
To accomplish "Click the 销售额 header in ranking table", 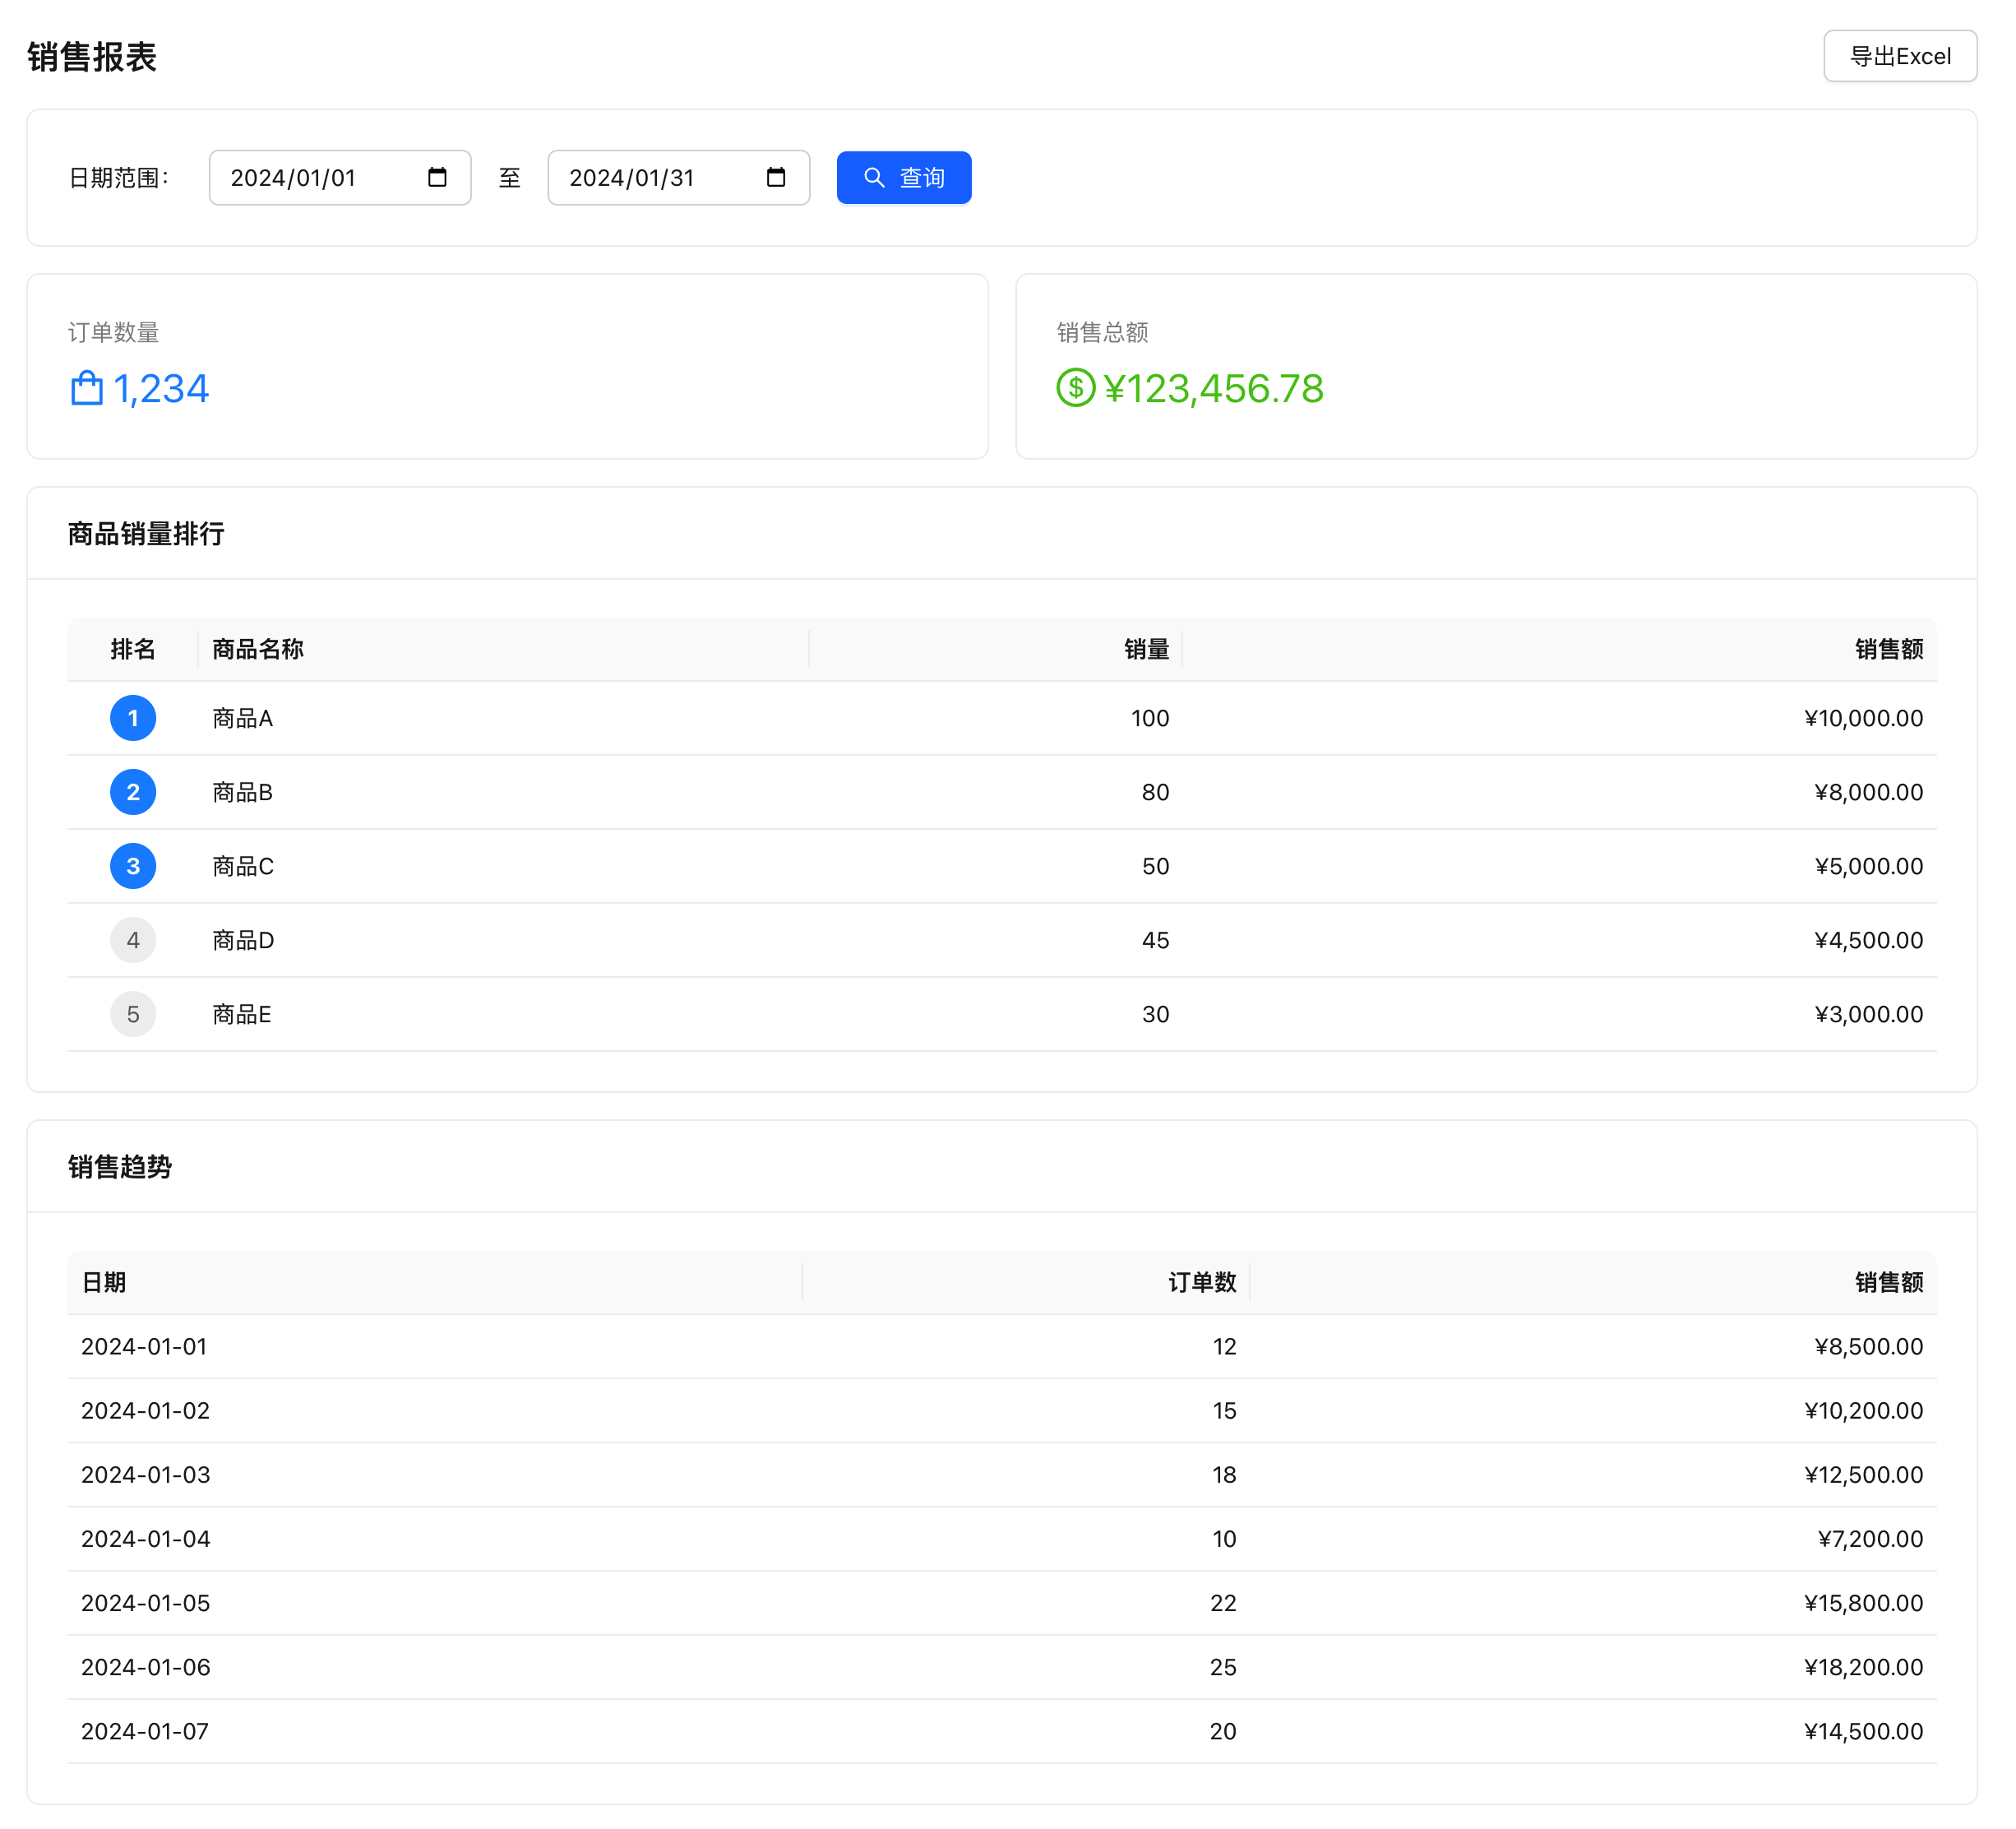I will (1888, 649).
